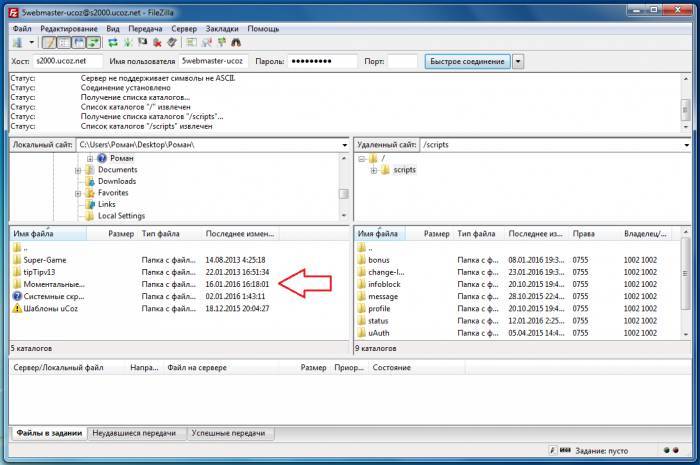Sort remote list by Права column
Image resolution: width=700 pixels, height=465 pixels.
[583, 234]
